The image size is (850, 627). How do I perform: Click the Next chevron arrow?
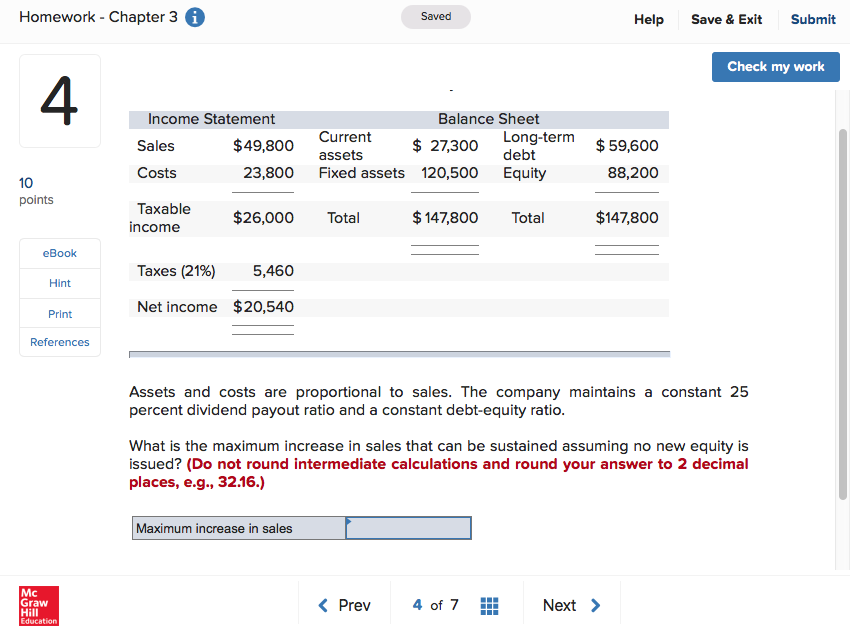tap(595, 605)
